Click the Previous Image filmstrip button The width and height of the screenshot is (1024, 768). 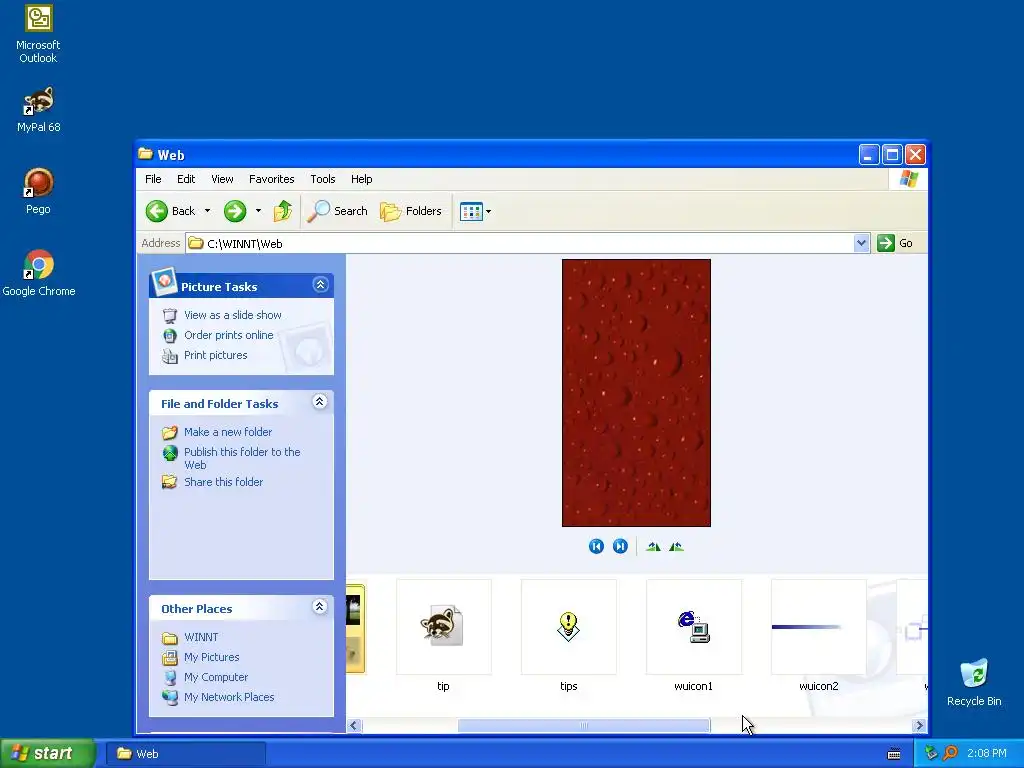(596, 546)
